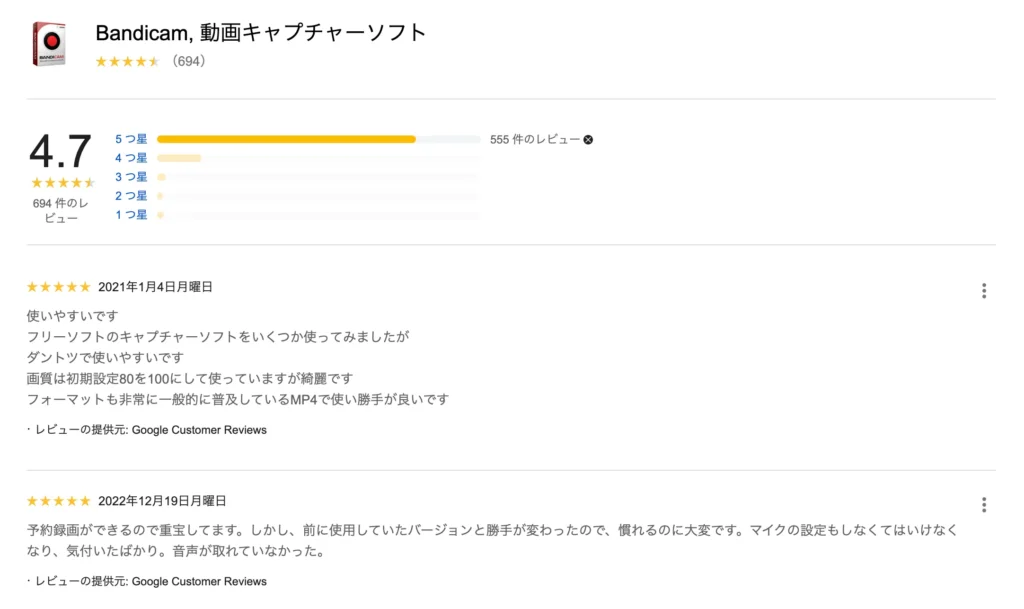Screen dimensions: 1024x609
Task: Click the stars on the January 2021 review
Action: click(x=57, y=286)
